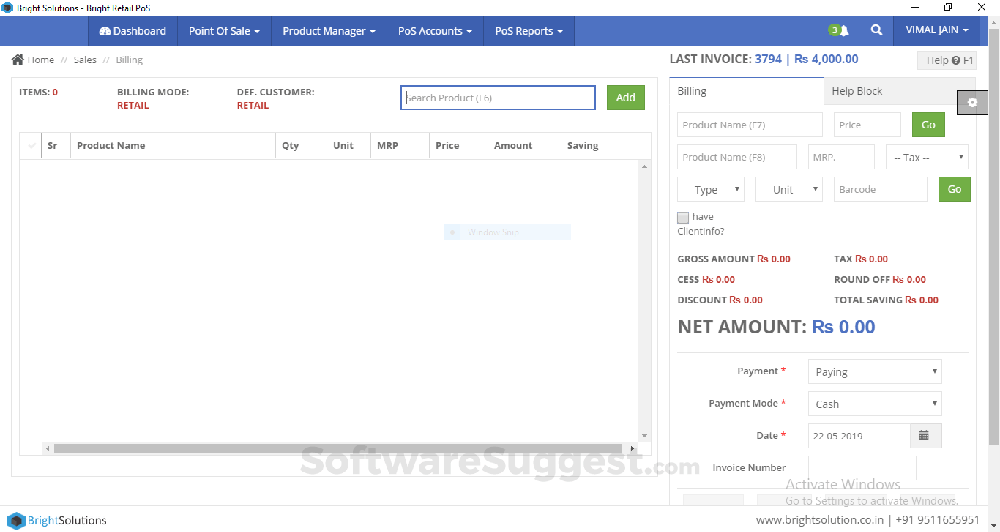Image resolution: width=1000 pixels, height=532 pixels.
Task: Click the Product Name (F8) field
Action: tap(737, 157)
